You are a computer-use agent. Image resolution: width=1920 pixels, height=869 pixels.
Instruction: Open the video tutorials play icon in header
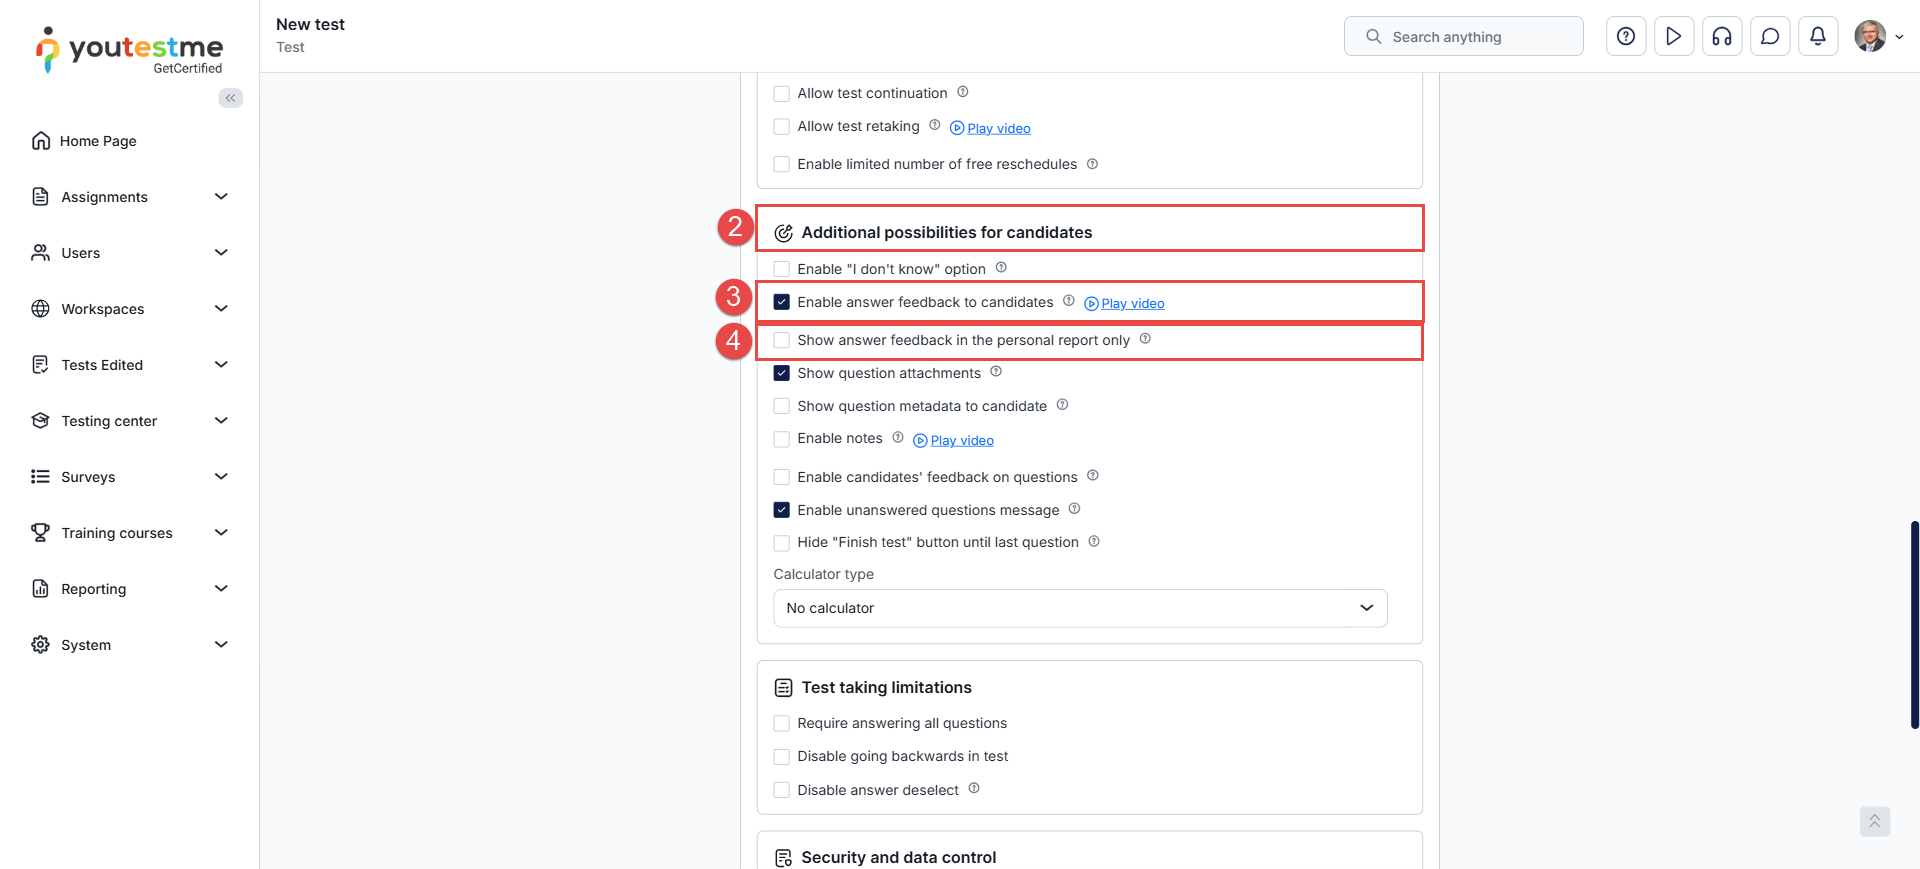(1674, 37)
